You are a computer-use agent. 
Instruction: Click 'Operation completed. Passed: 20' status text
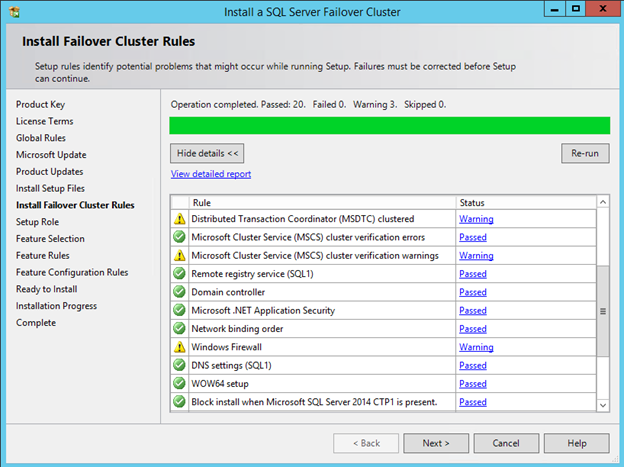(238, 104)
